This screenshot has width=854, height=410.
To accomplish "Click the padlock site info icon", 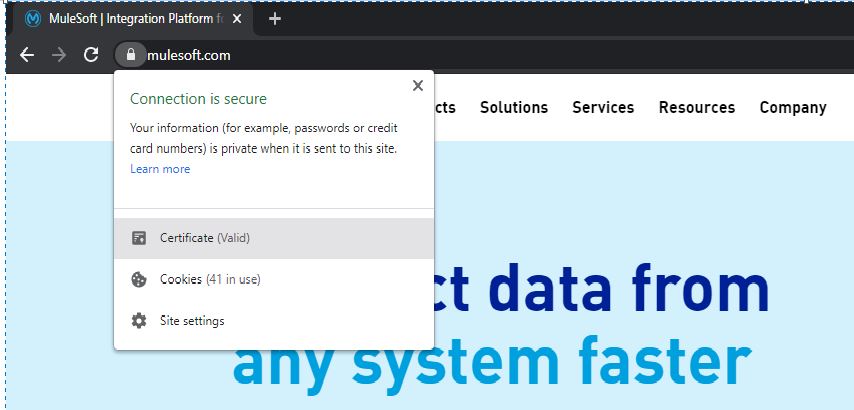I will 130,54.
